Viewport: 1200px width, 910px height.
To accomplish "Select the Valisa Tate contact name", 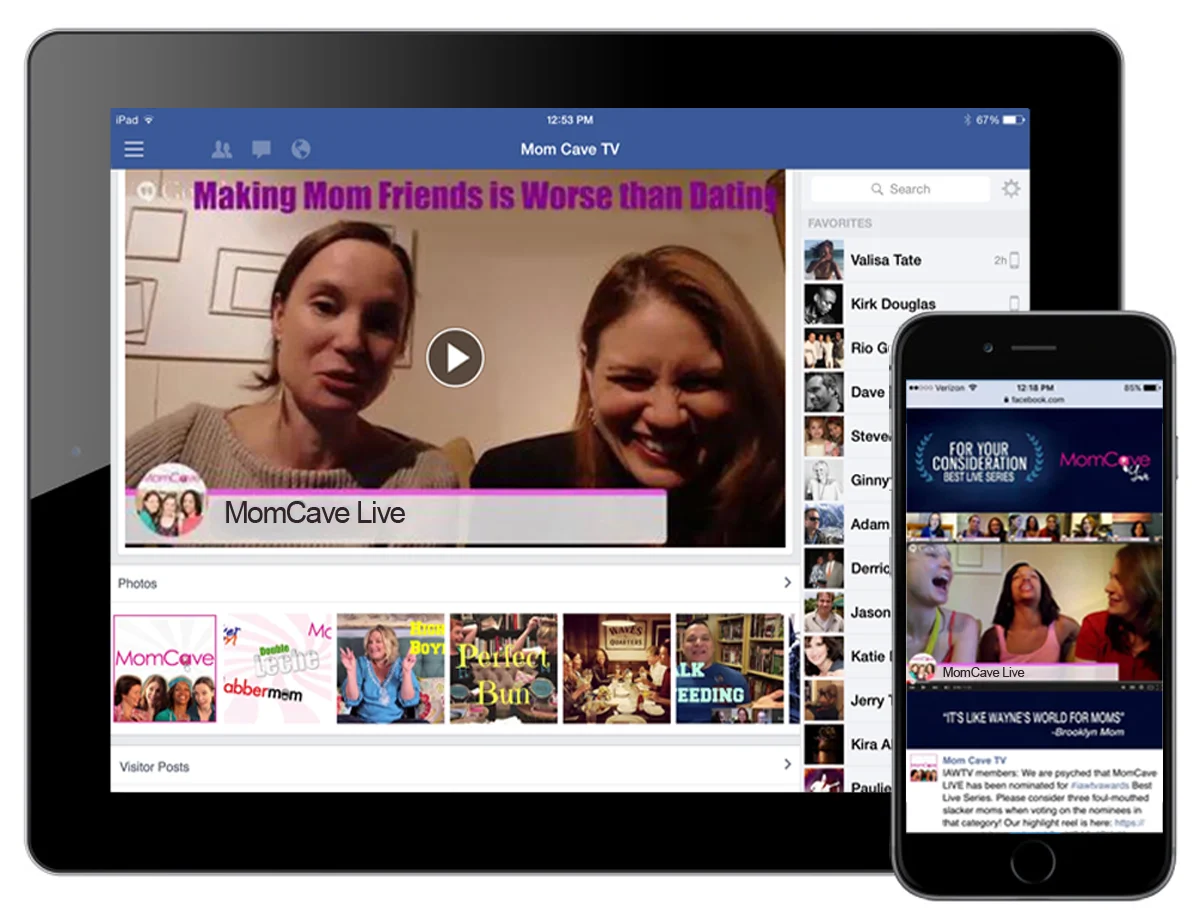I will (886, 260).
